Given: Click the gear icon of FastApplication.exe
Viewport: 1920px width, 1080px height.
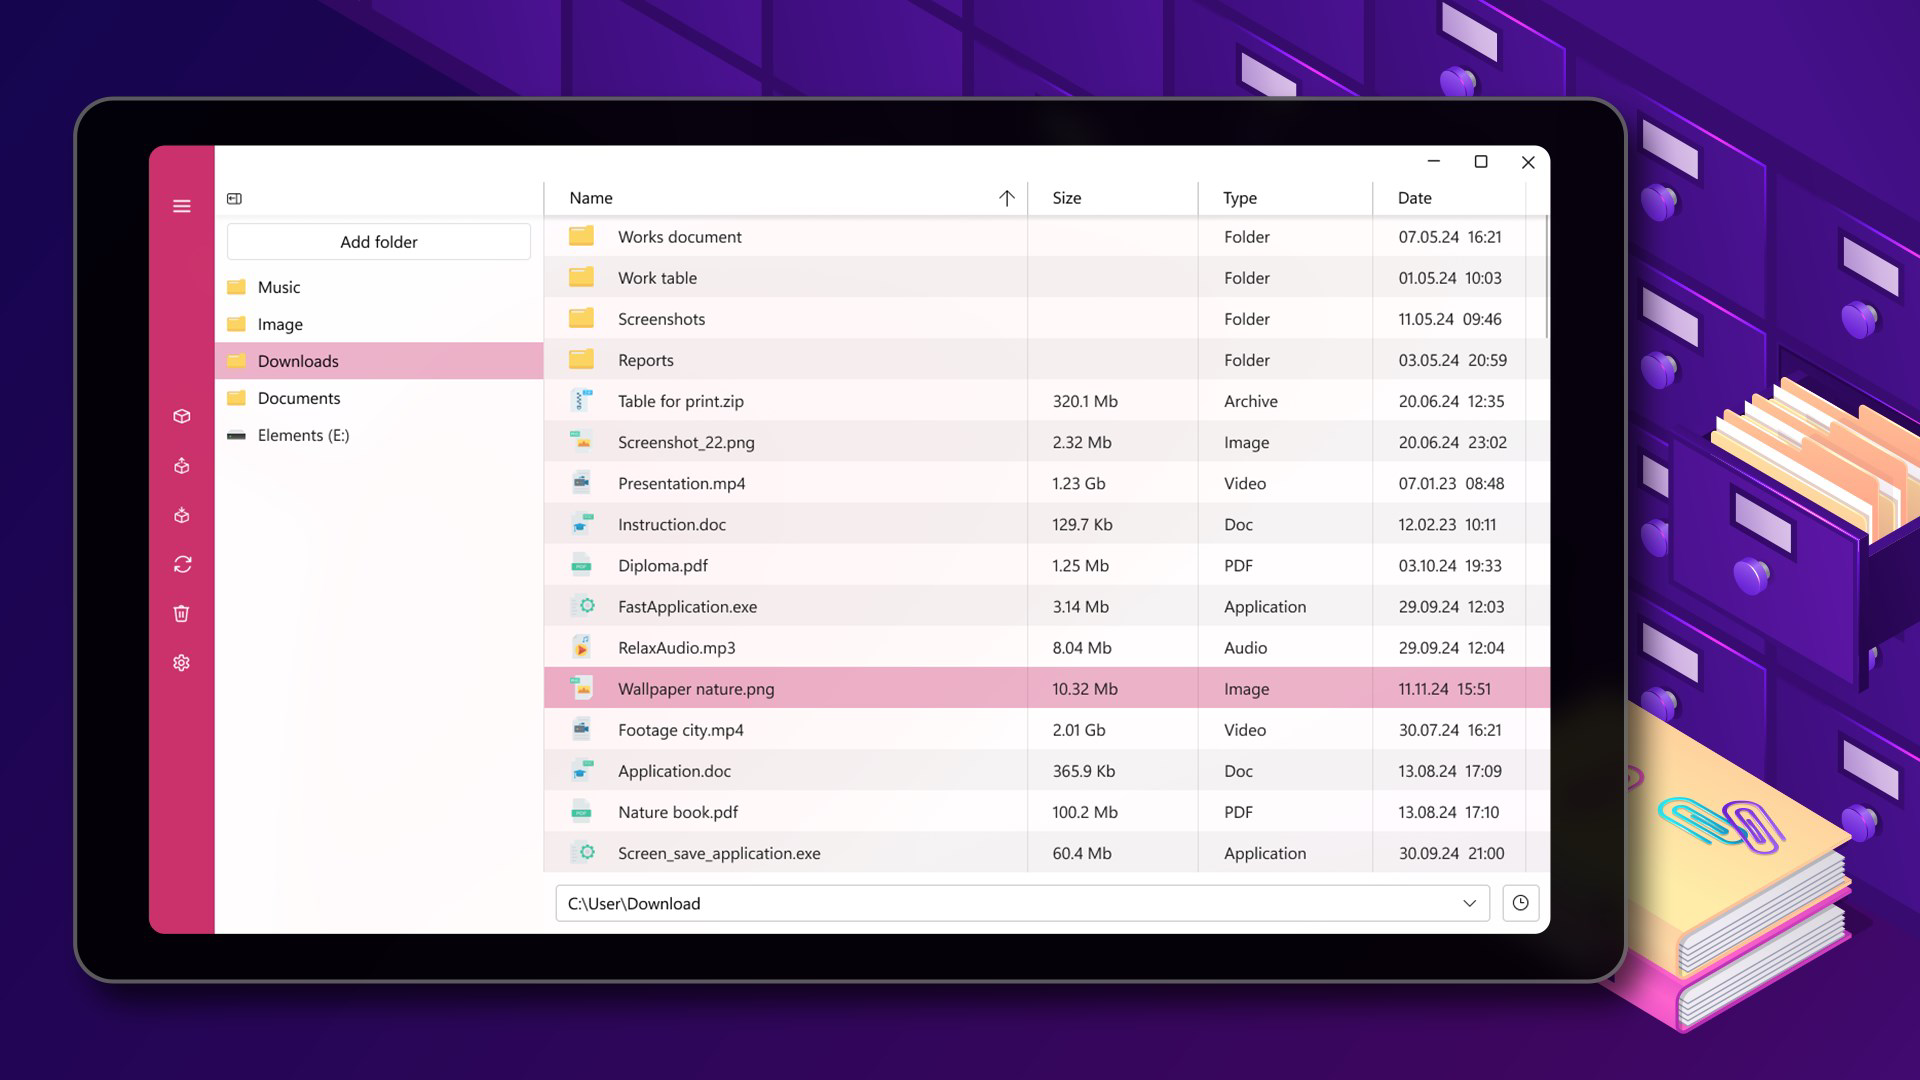Looking at the screenshot, I should (586, 606).
